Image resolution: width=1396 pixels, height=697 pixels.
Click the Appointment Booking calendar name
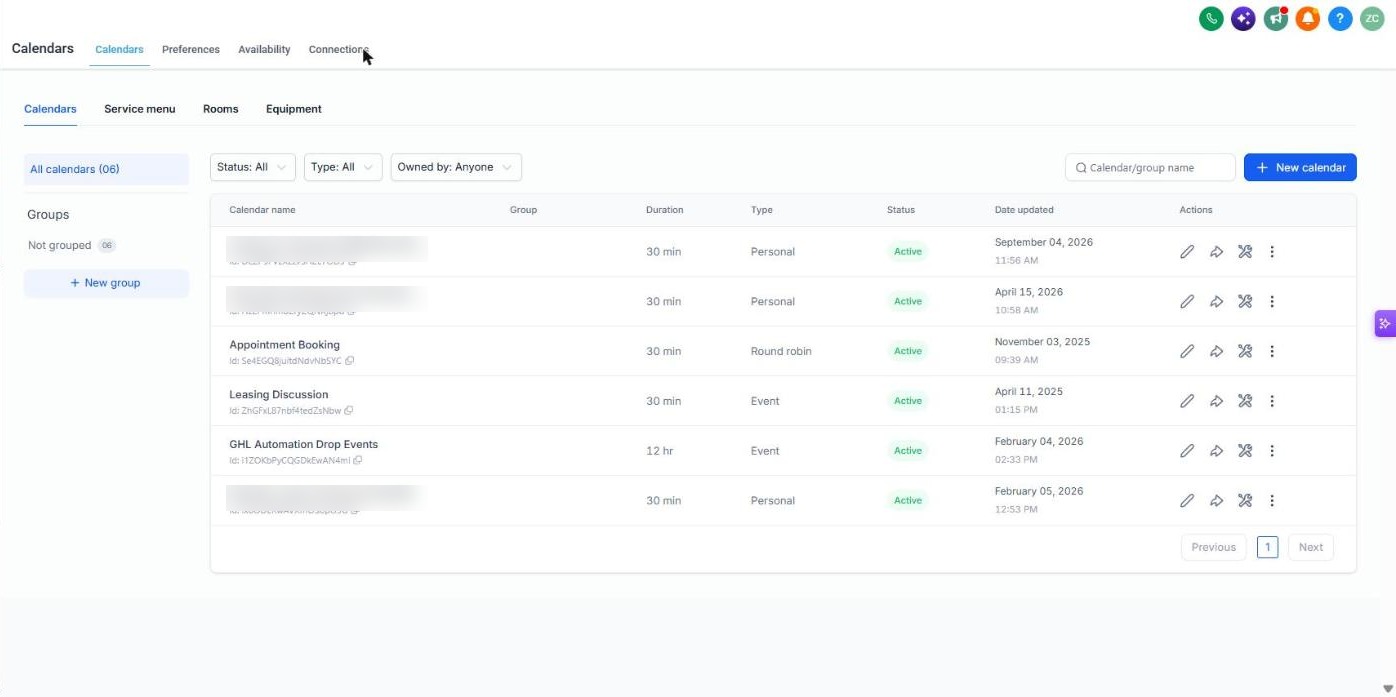click(x=285, y=345)
